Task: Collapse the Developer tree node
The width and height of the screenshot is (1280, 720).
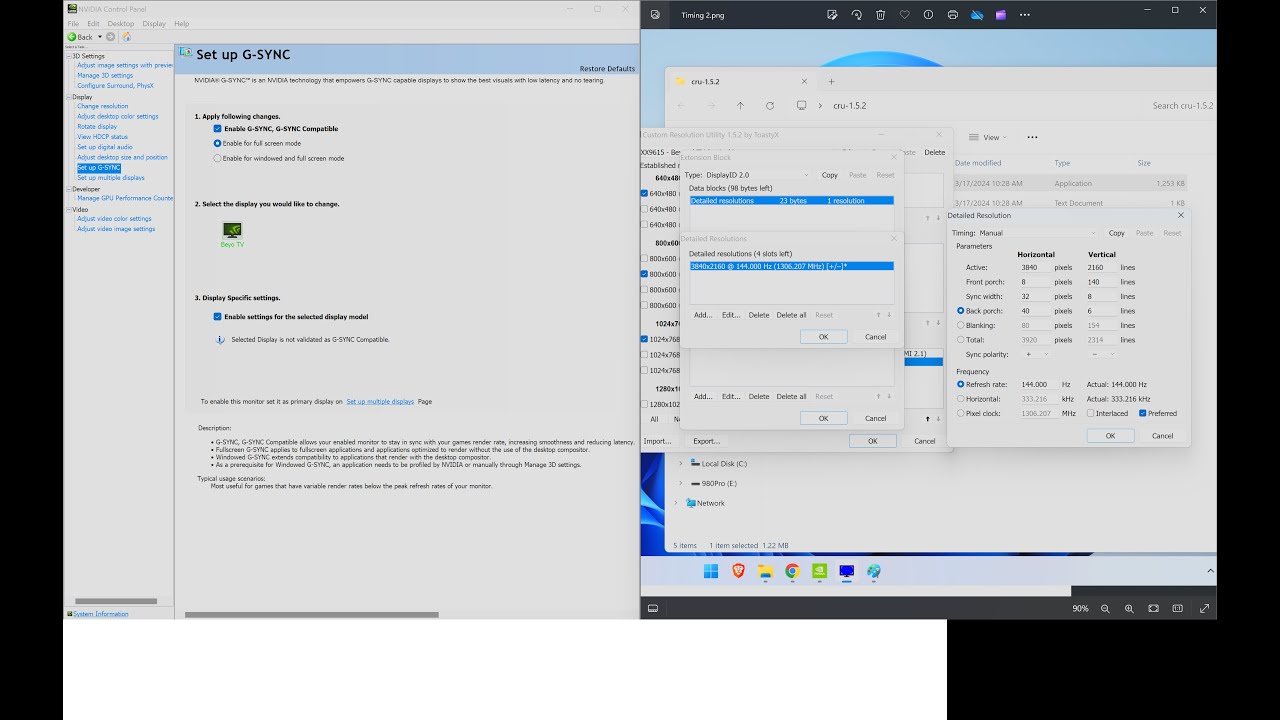Action: (x=69, y=188)
